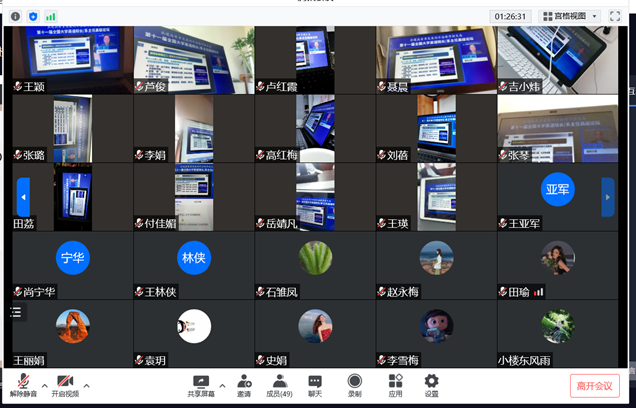Start screen sharing with 共享屏幕
636x408 pixels.
tap(201, 385)
